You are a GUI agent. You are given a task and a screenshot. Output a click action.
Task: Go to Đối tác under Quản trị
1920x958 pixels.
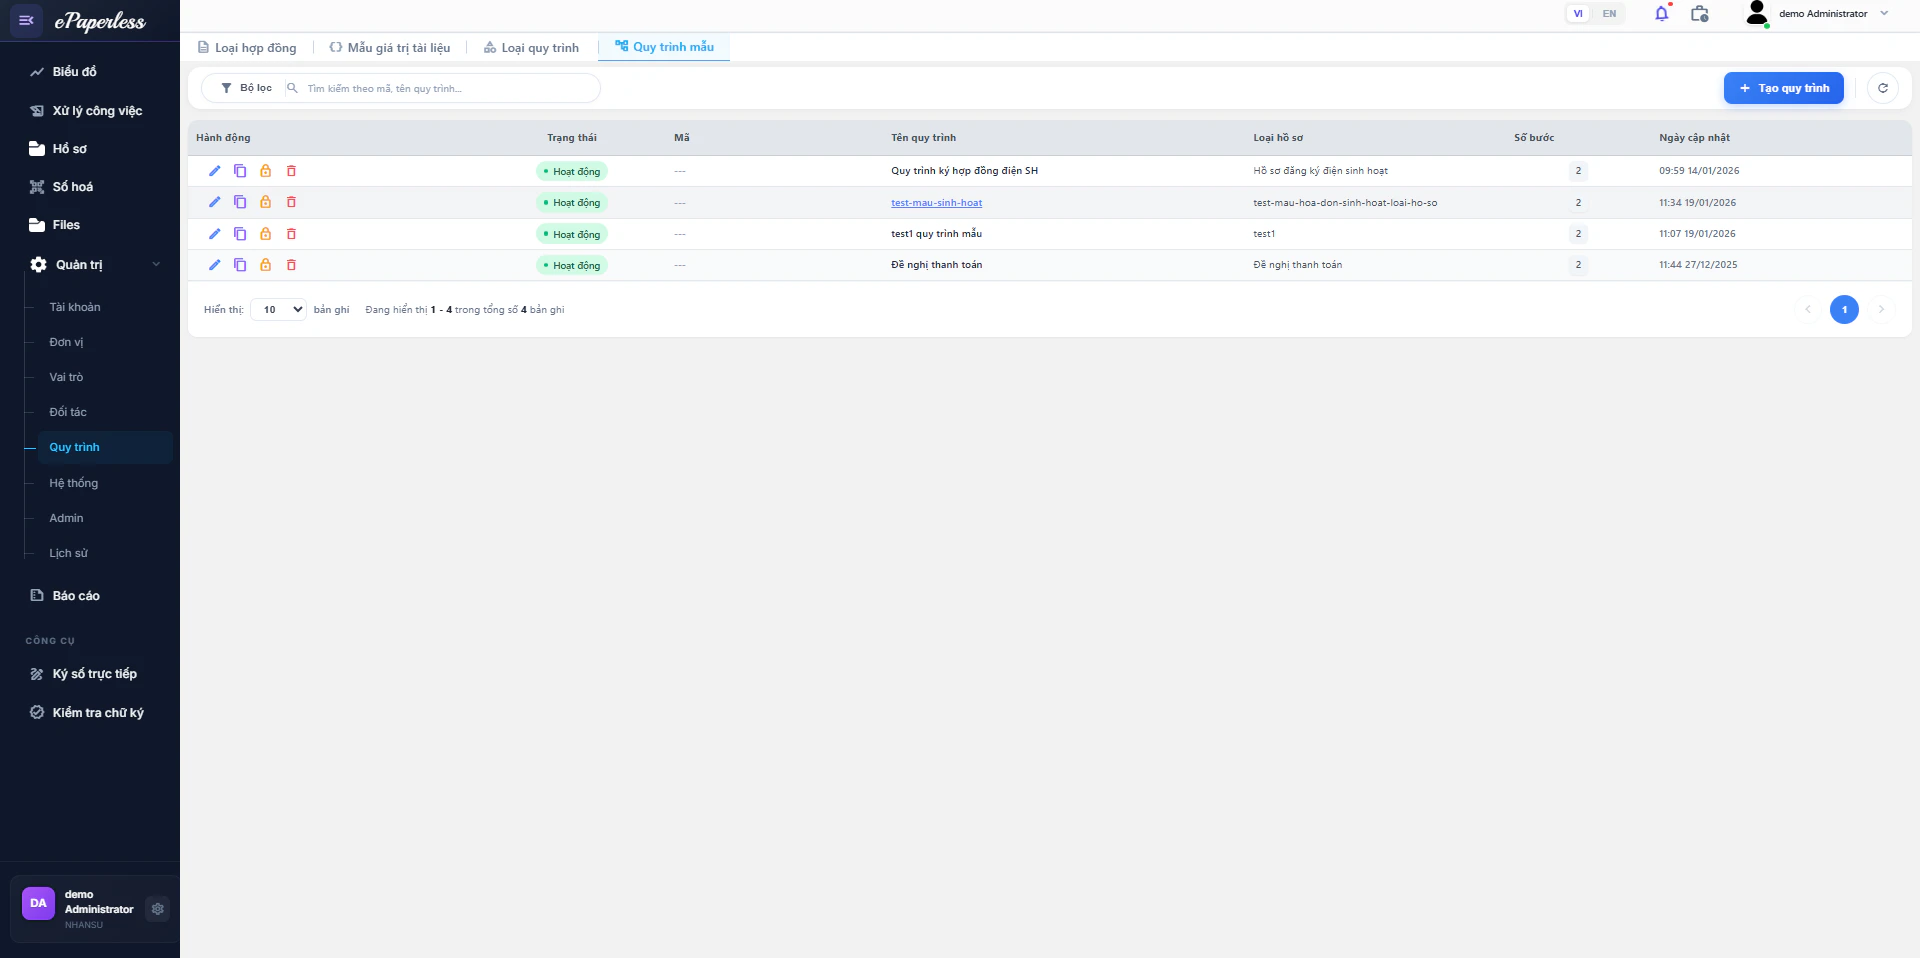(x=68, y=412)
